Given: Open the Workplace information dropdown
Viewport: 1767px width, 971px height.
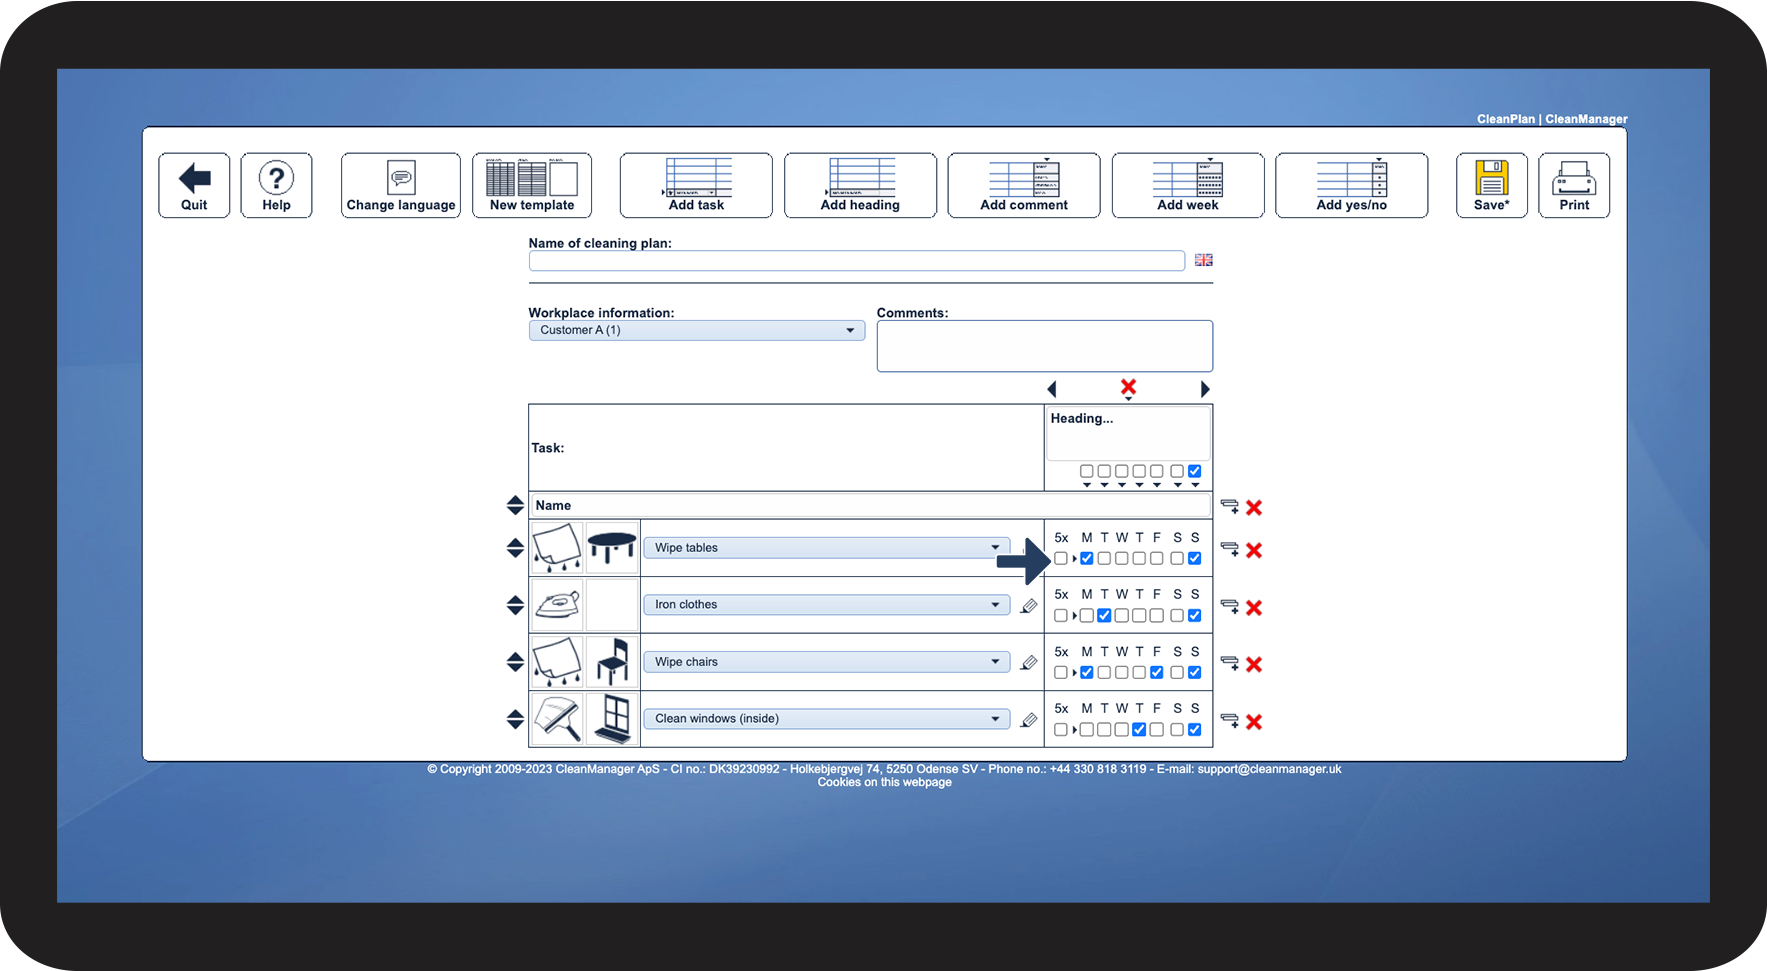Looking at the screenshot, I should tap(697, 330).
